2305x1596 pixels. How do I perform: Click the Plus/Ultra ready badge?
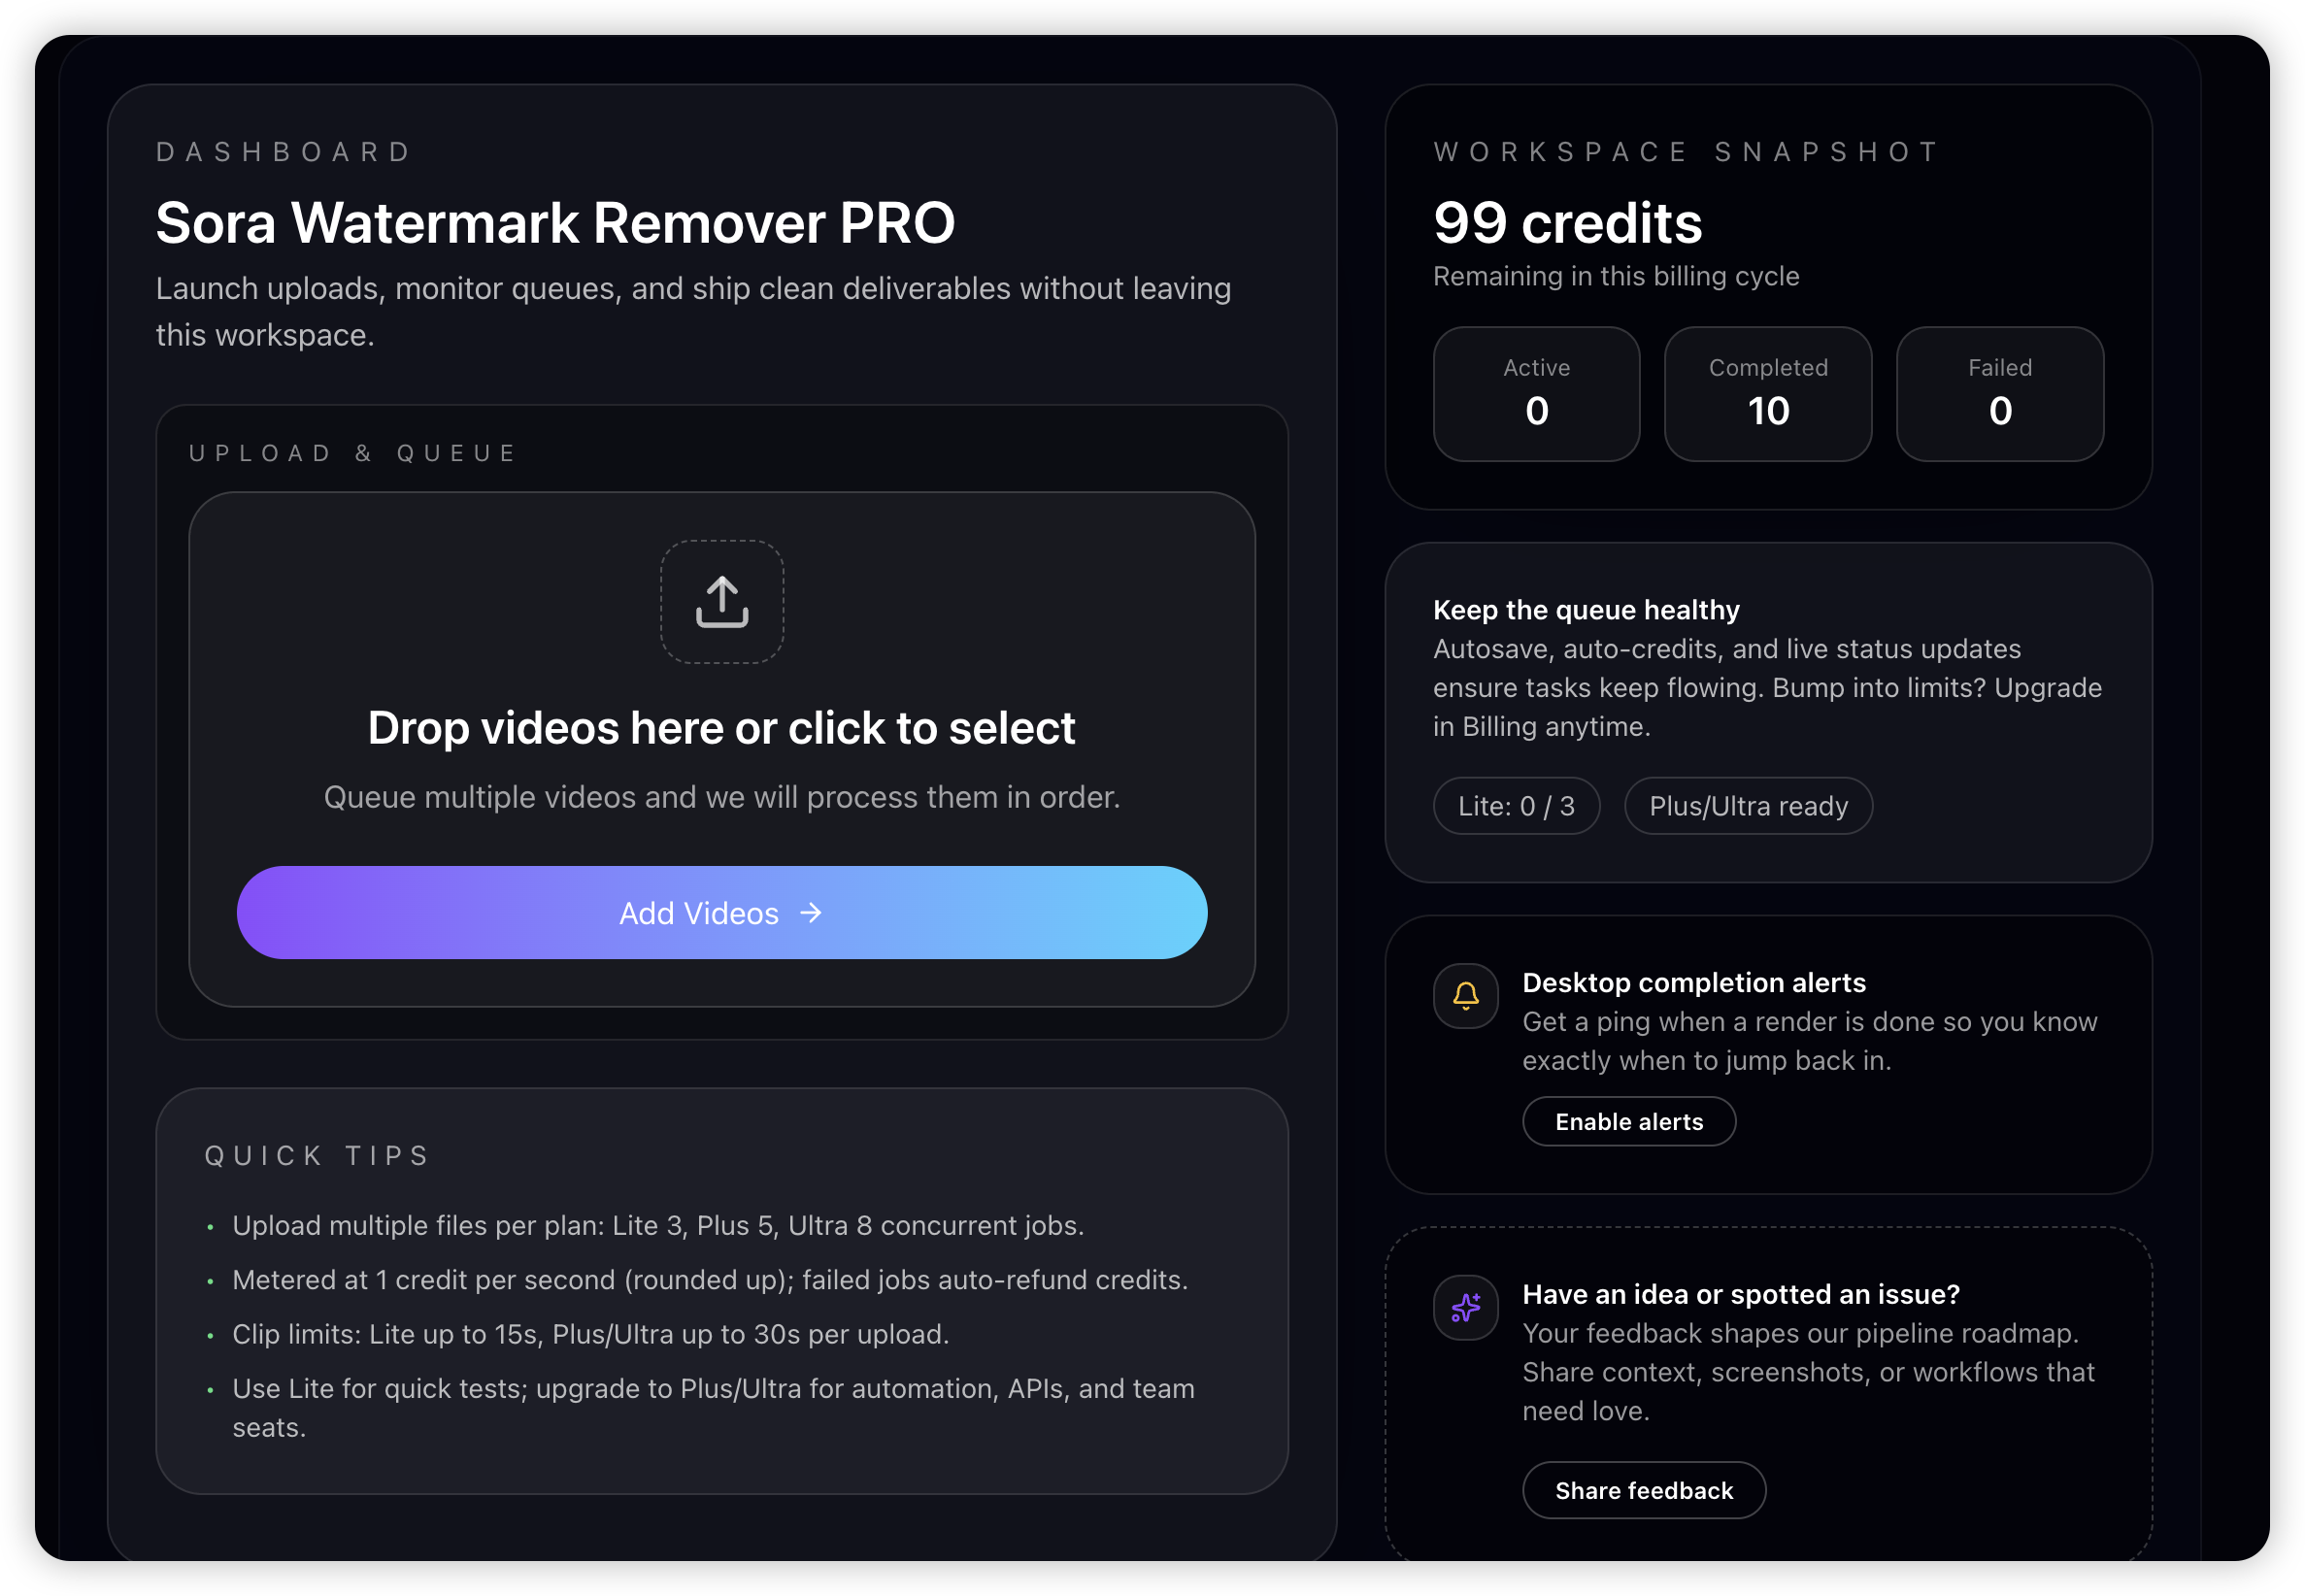1747,806
